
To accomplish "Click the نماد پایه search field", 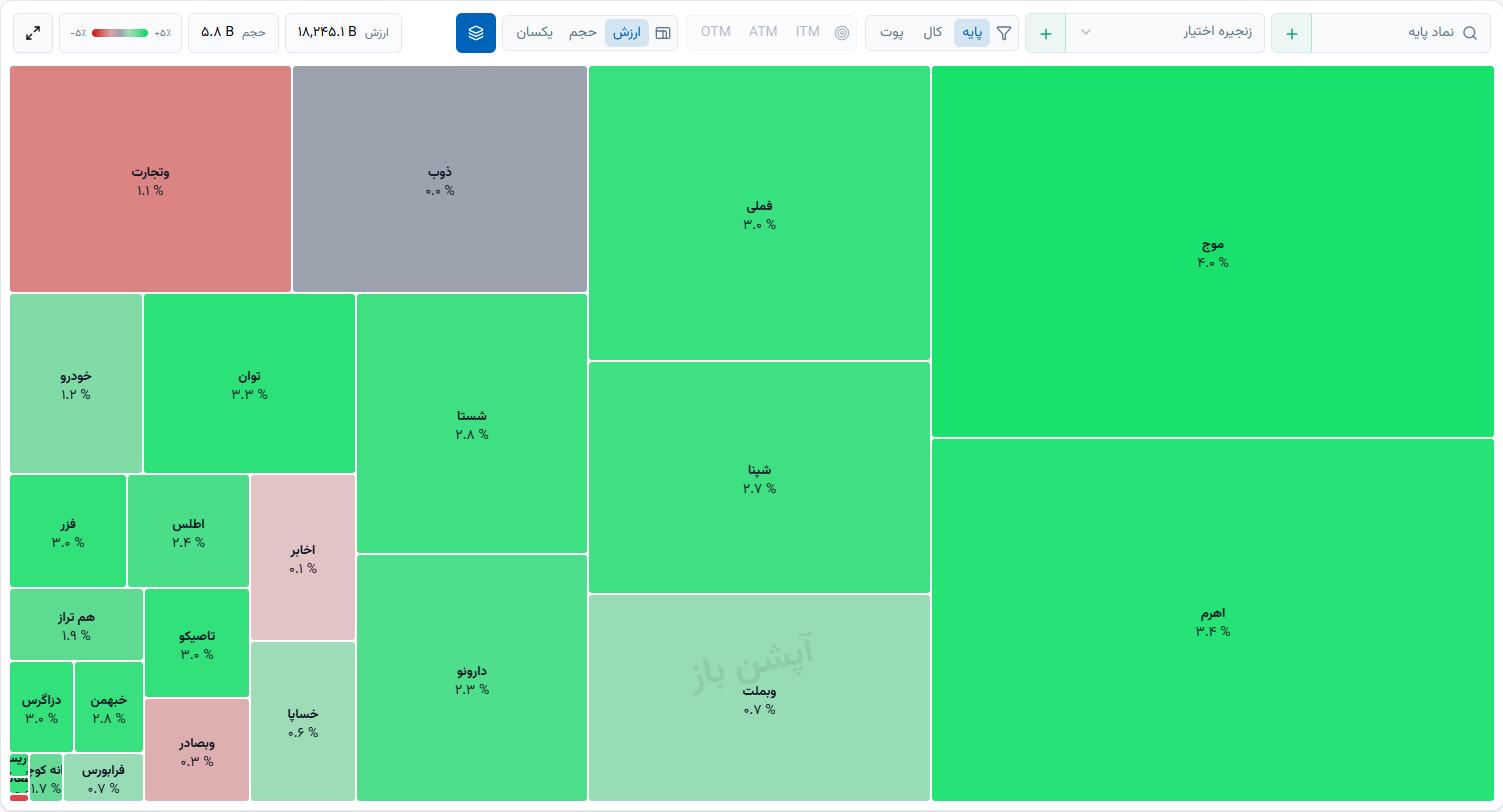I will tap(1401, 33).
